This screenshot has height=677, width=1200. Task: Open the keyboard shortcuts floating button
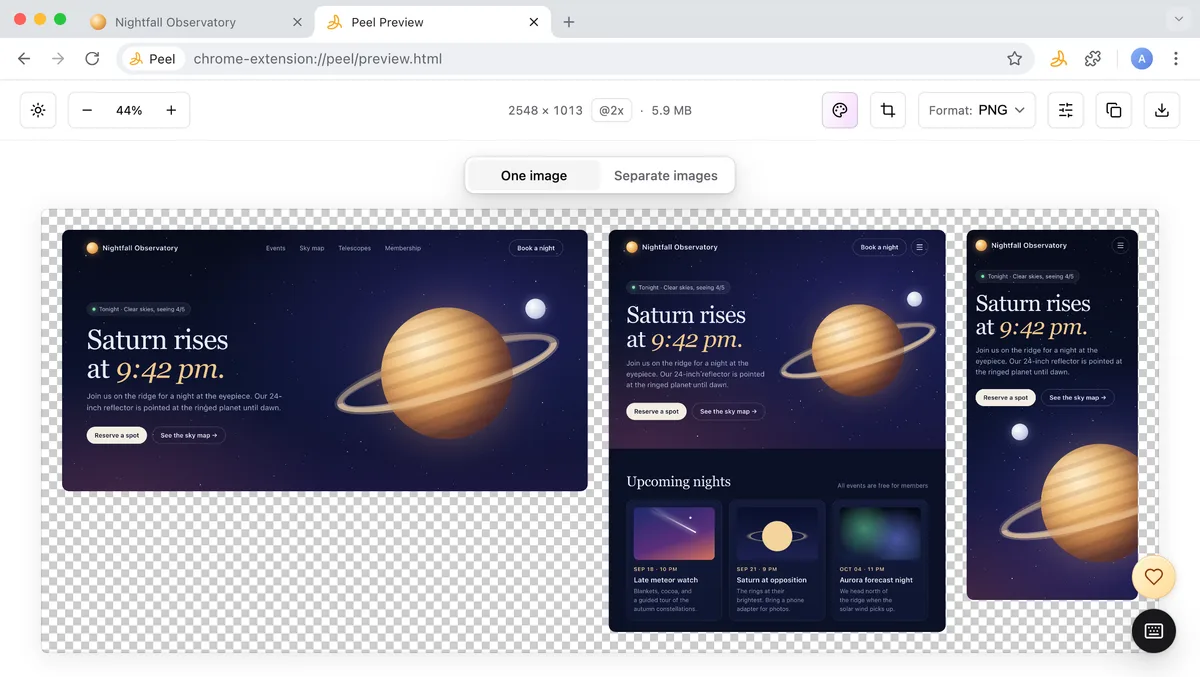tap(1154, 631)
